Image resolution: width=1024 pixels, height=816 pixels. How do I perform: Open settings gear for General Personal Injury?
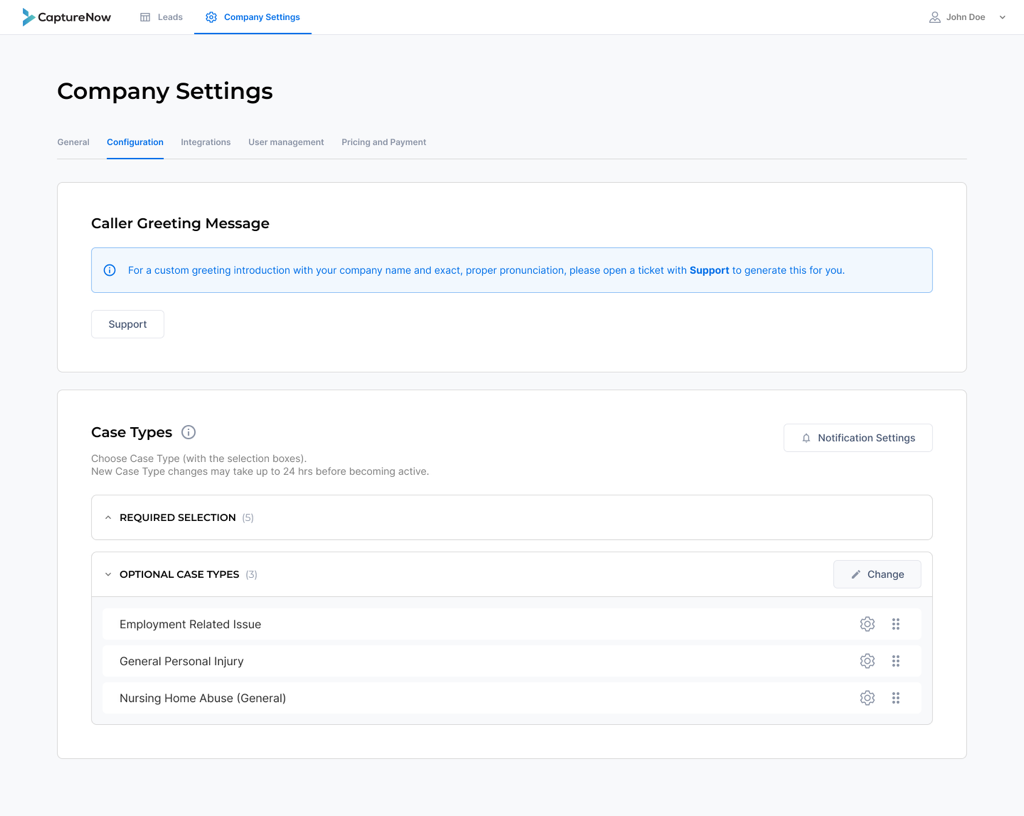click(x=867, y=661)
